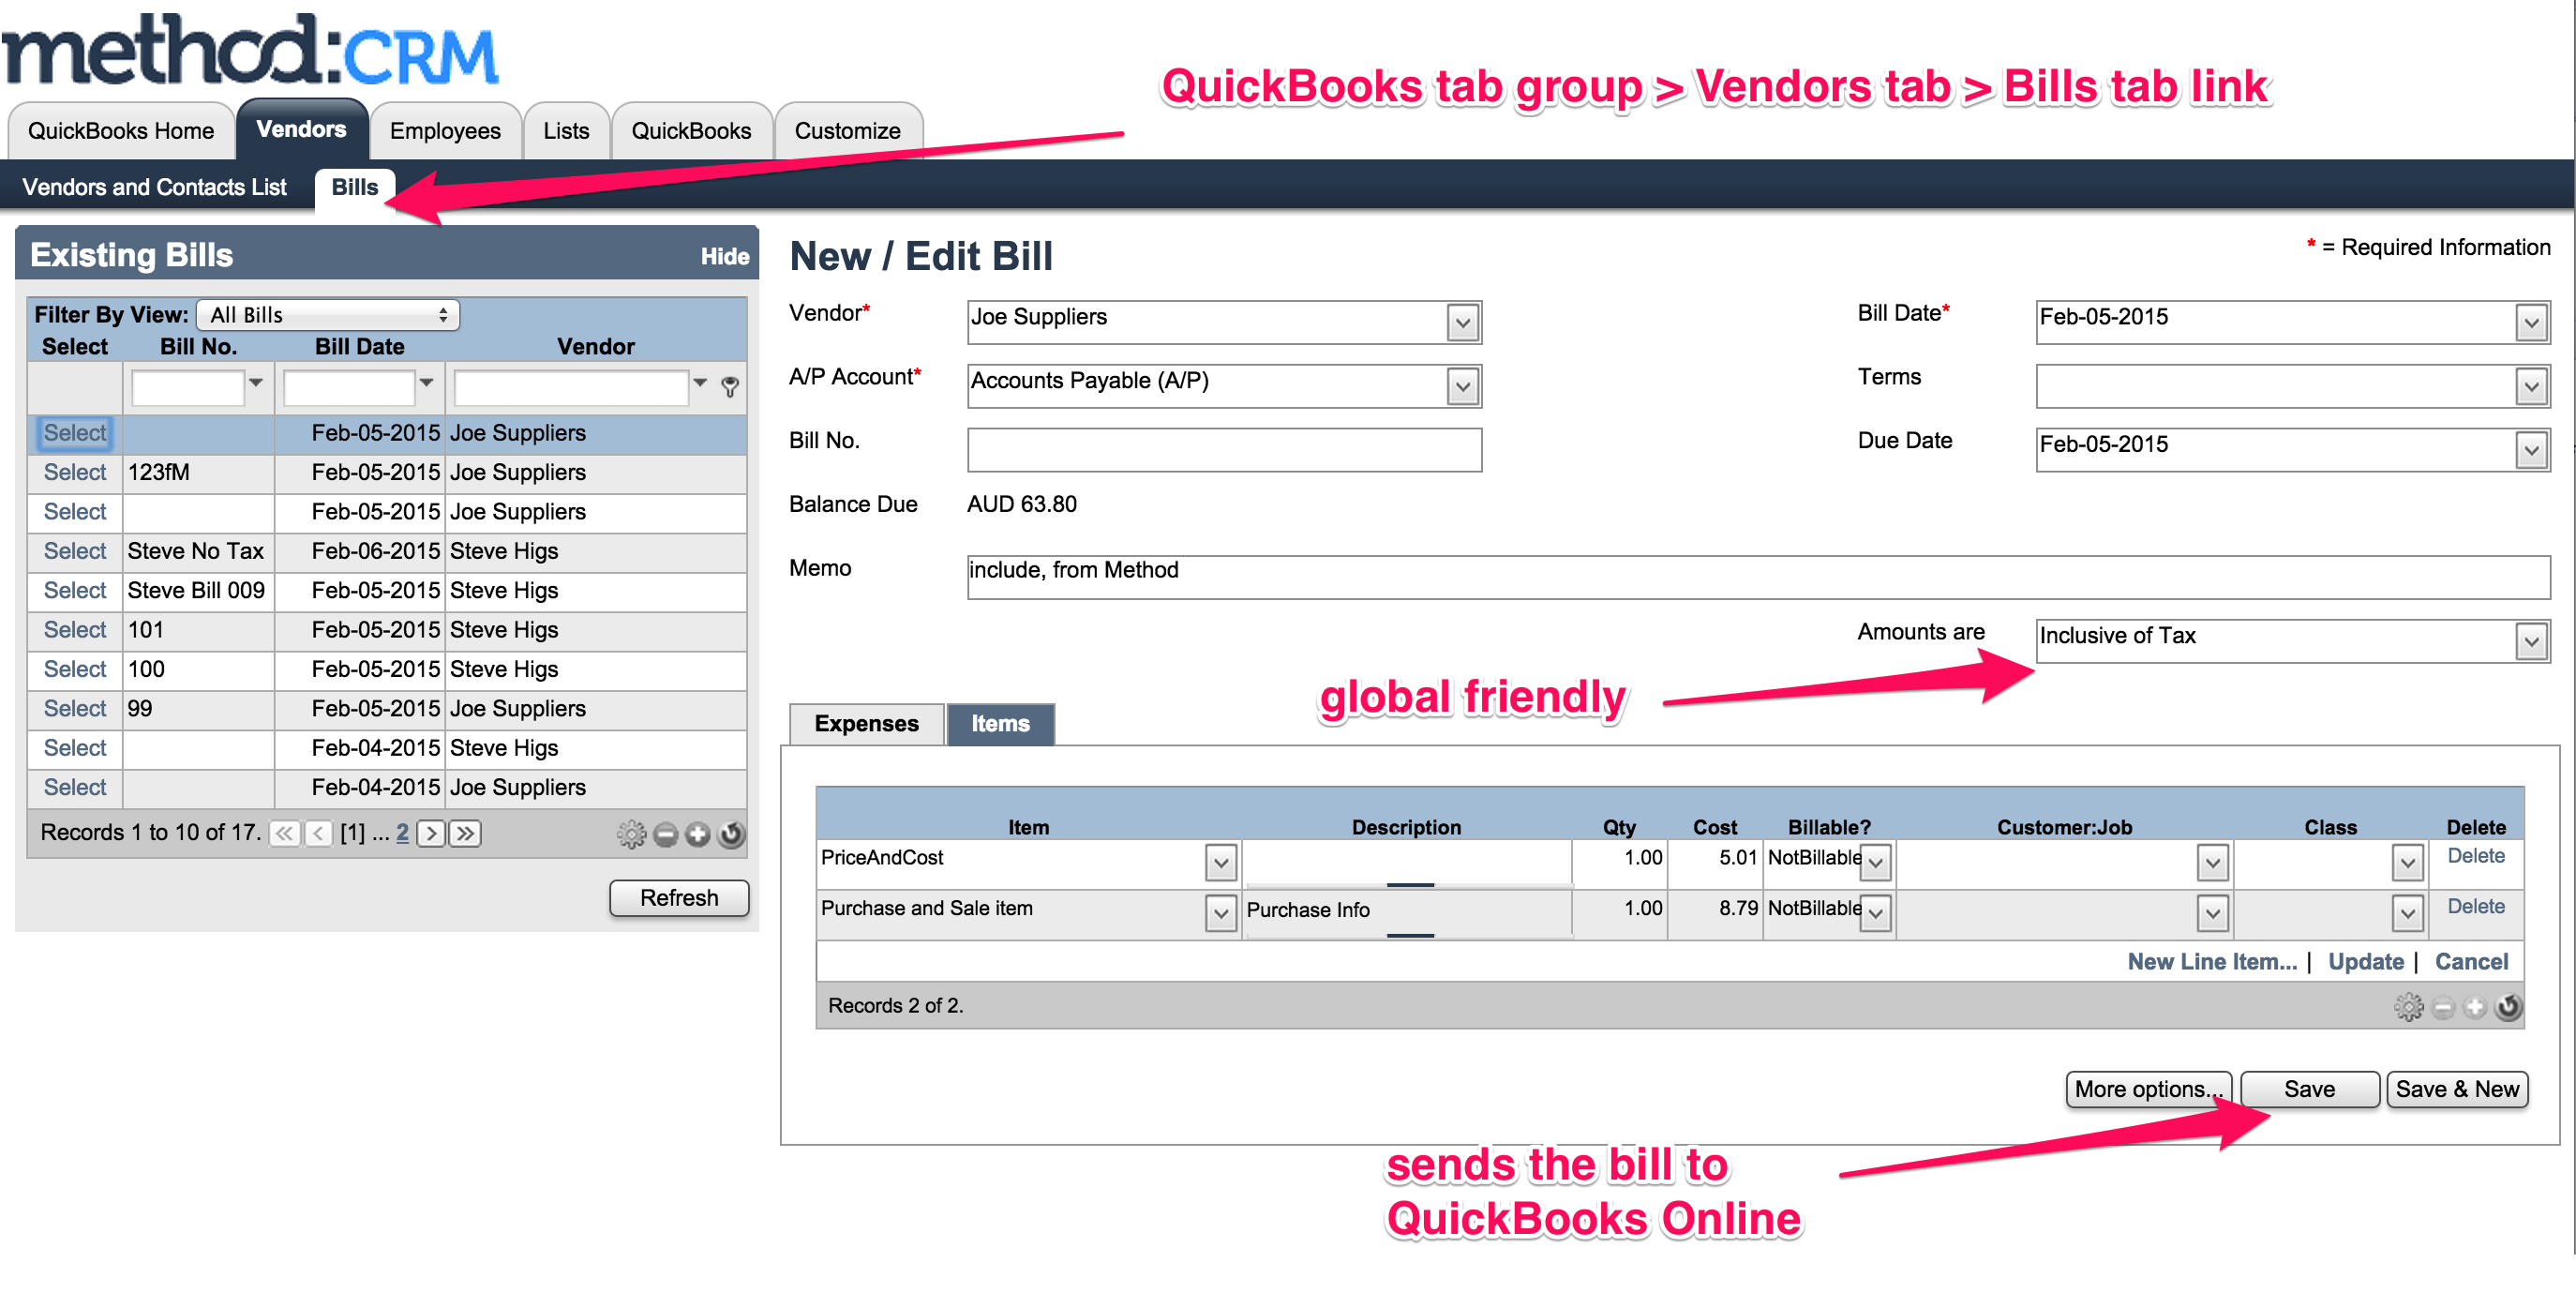This screenshot has height=1293, width=2576.
Task: Switch to the Employees tab
Action: tap(445, 131)
